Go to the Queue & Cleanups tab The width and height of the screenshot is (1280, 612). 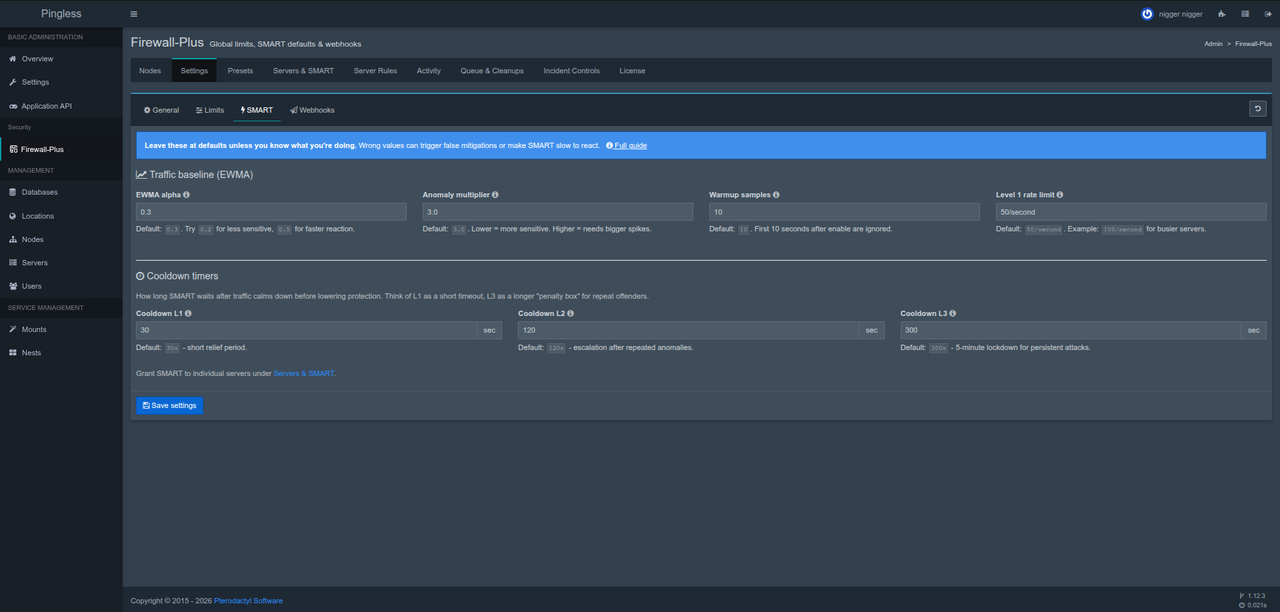coord(492,71)
